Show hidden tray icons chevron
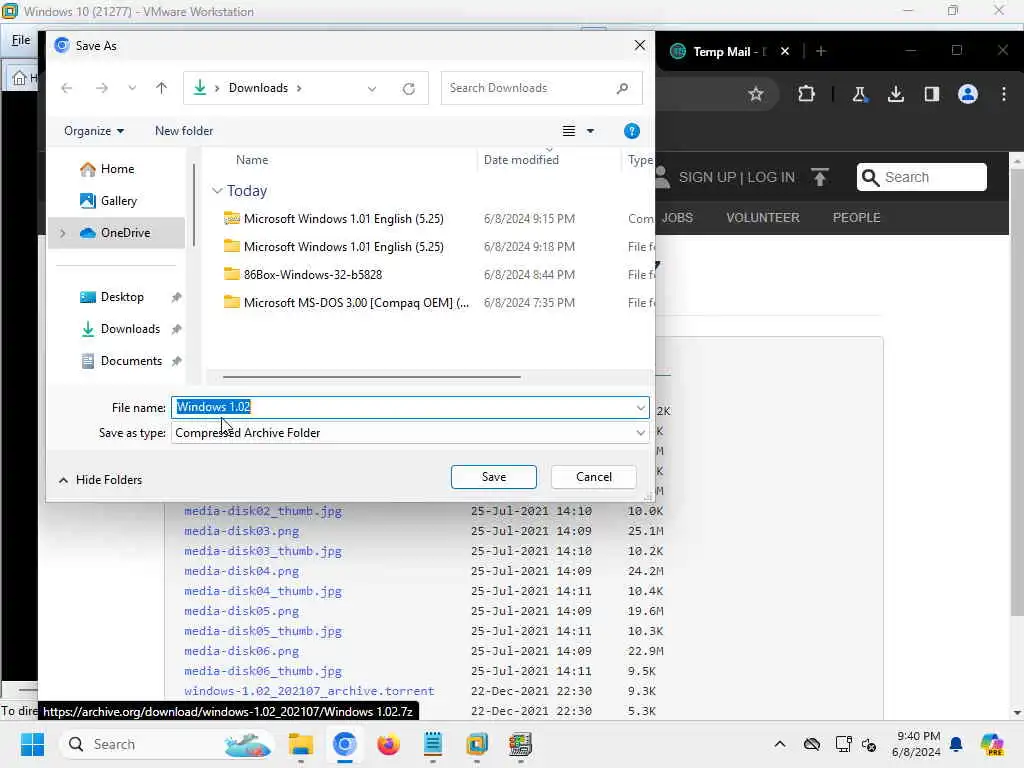The image size is (1024, 768). click(x=780, y=744)
